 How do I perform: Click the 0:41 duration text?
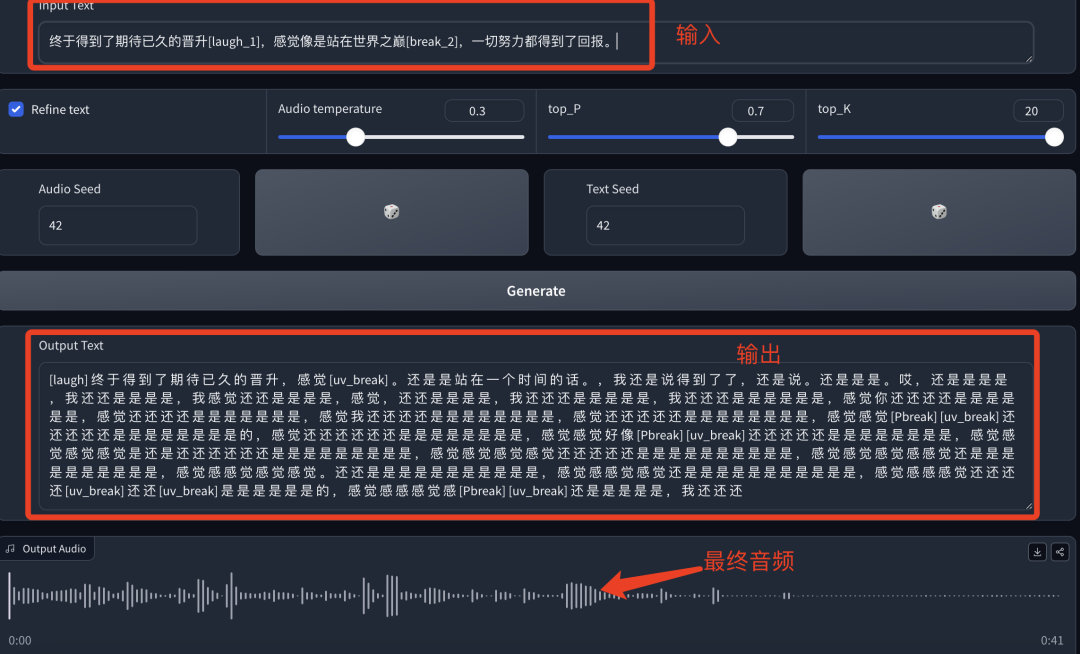click(x=1052, y=640)
